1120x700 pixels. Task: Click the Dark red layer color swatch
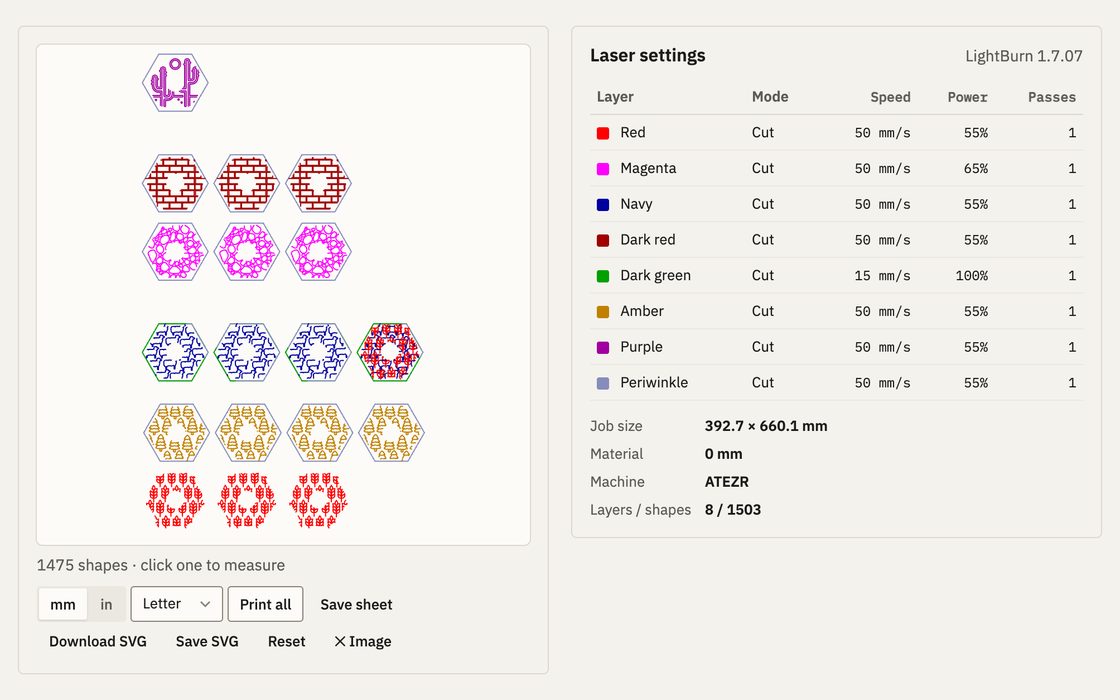603,240
